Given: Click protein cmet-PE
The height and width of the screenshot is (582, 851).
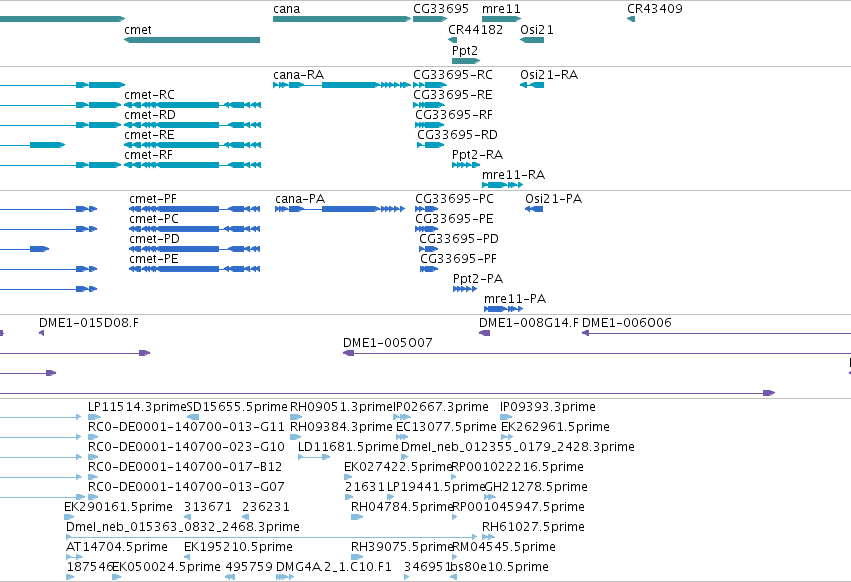Looking at the screenshot, I should coord(154,260).
